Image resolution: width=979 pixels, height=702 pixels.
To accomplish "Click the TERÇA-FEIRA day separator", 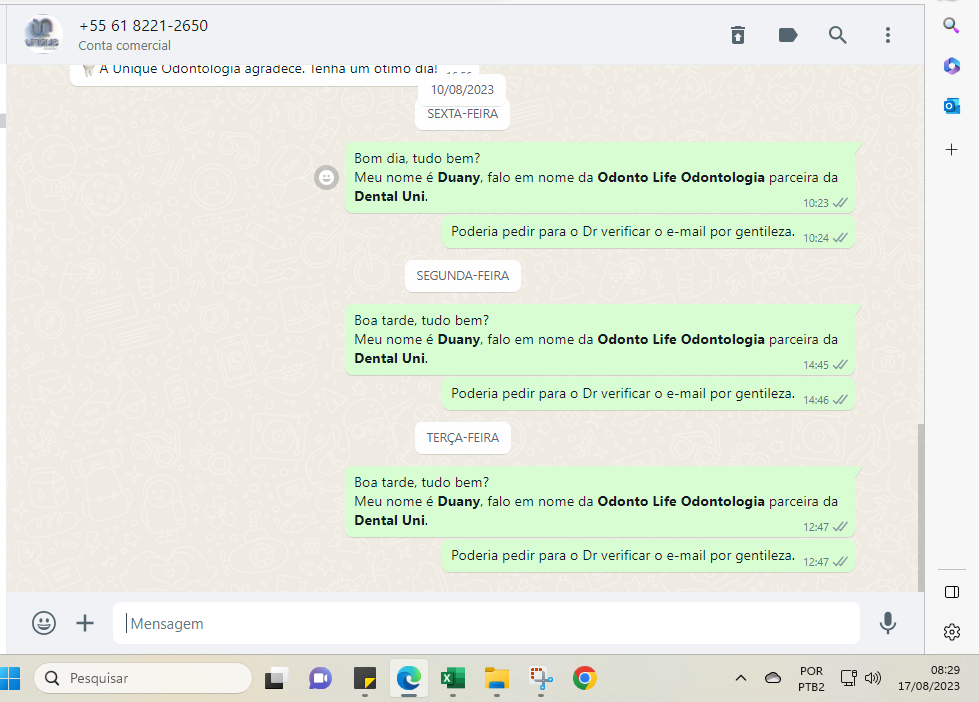I will click(x=463, y=438).
